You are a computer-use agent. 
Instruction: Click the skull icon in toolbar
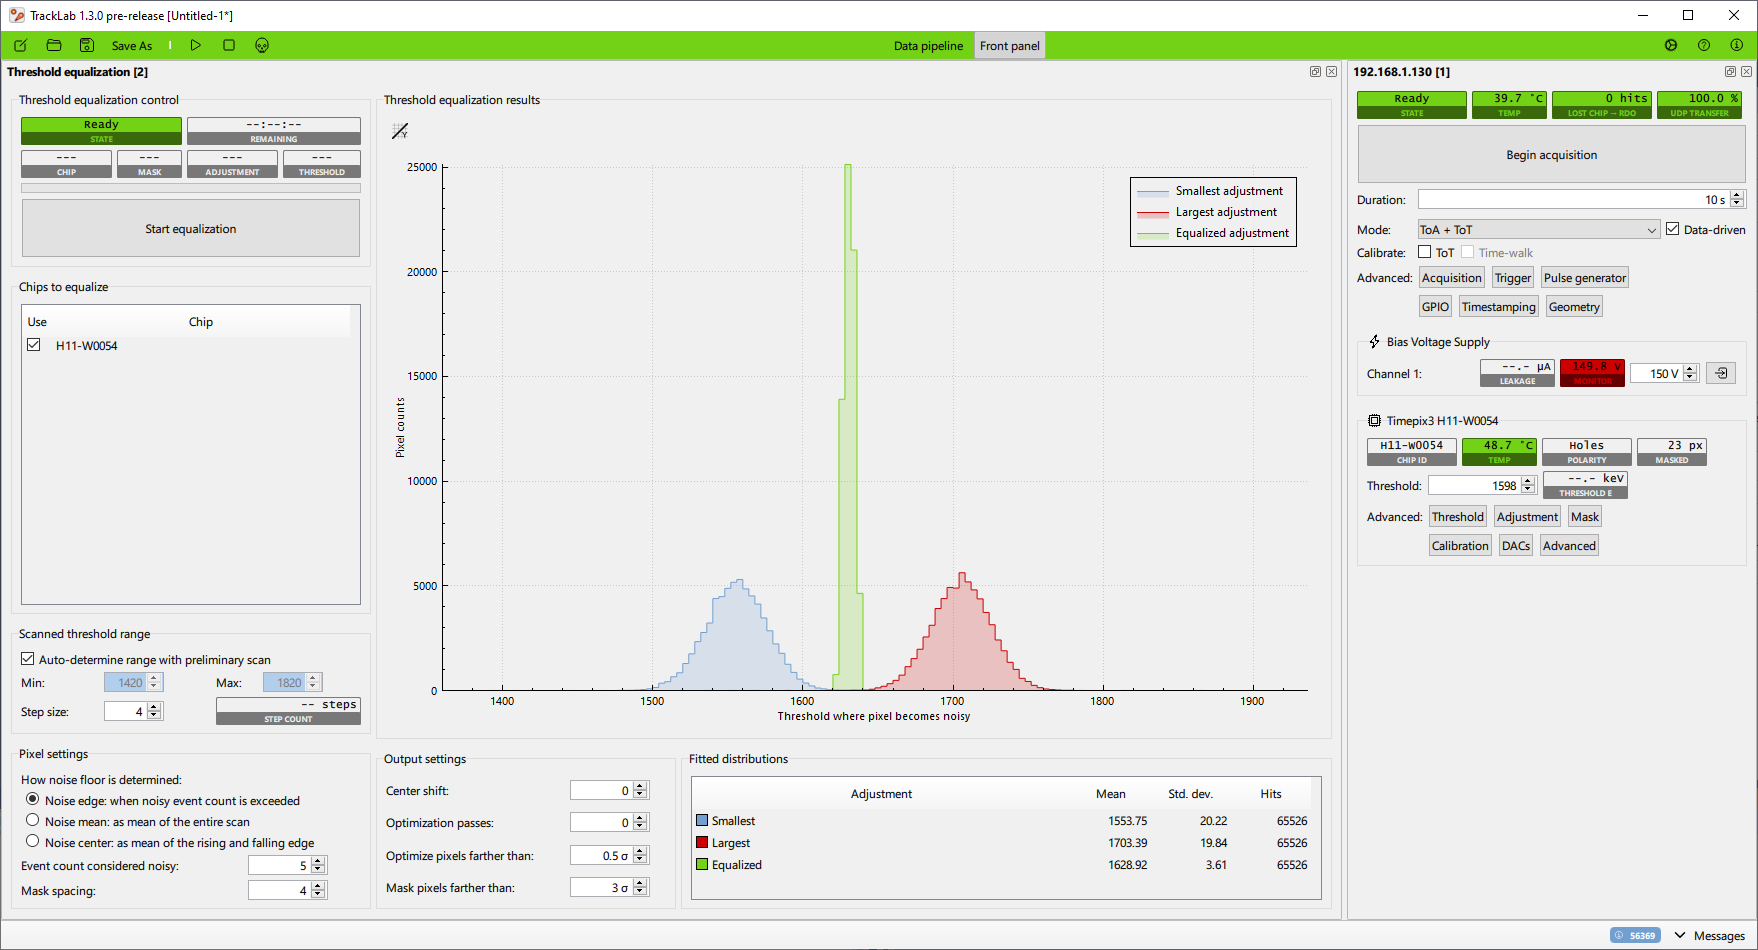[x=262, y=46]
